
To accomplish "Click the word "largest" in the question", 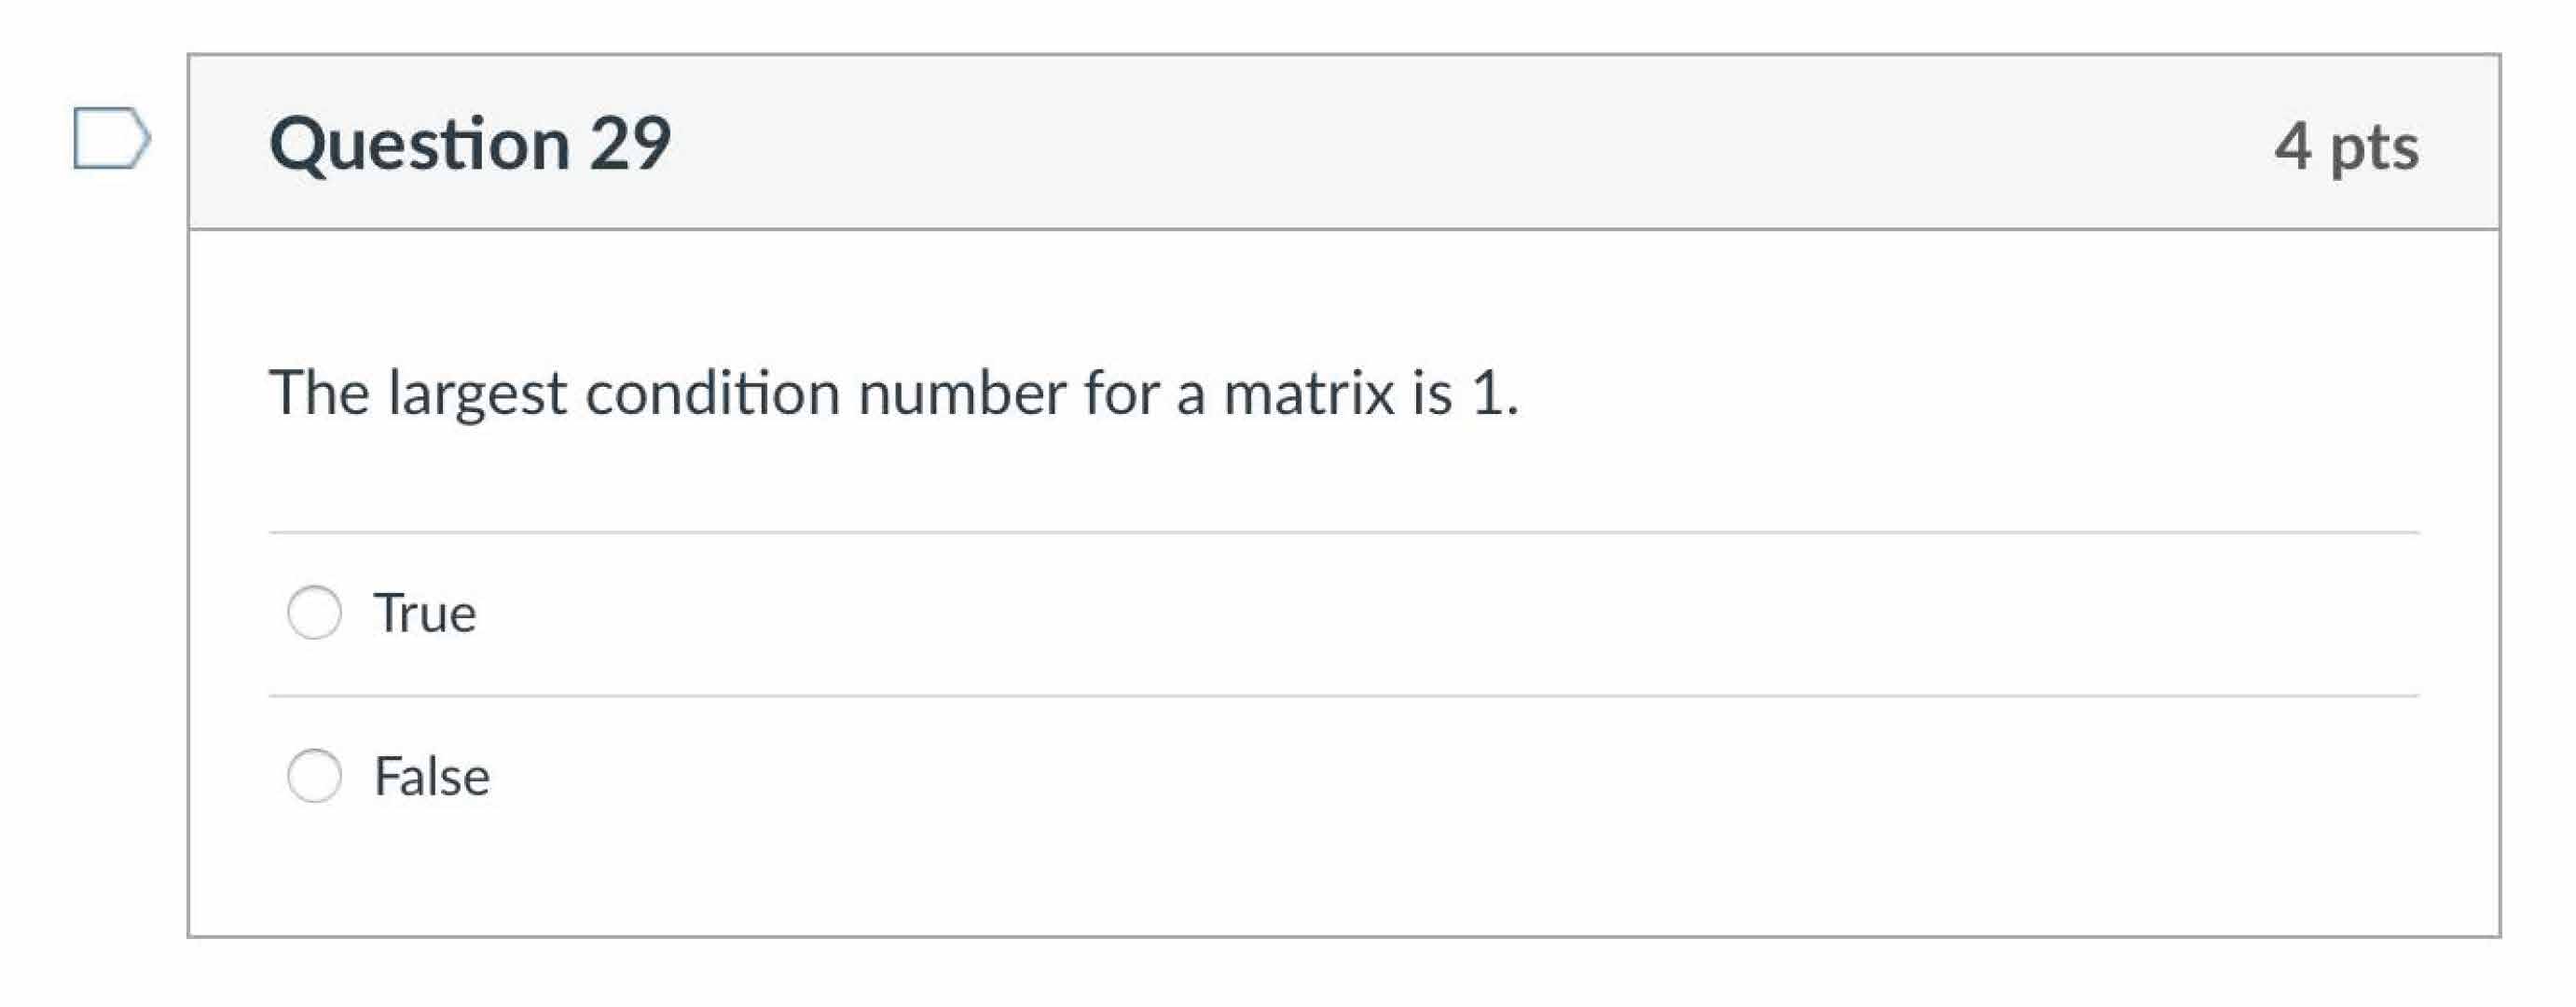I will tap(477, 394).
